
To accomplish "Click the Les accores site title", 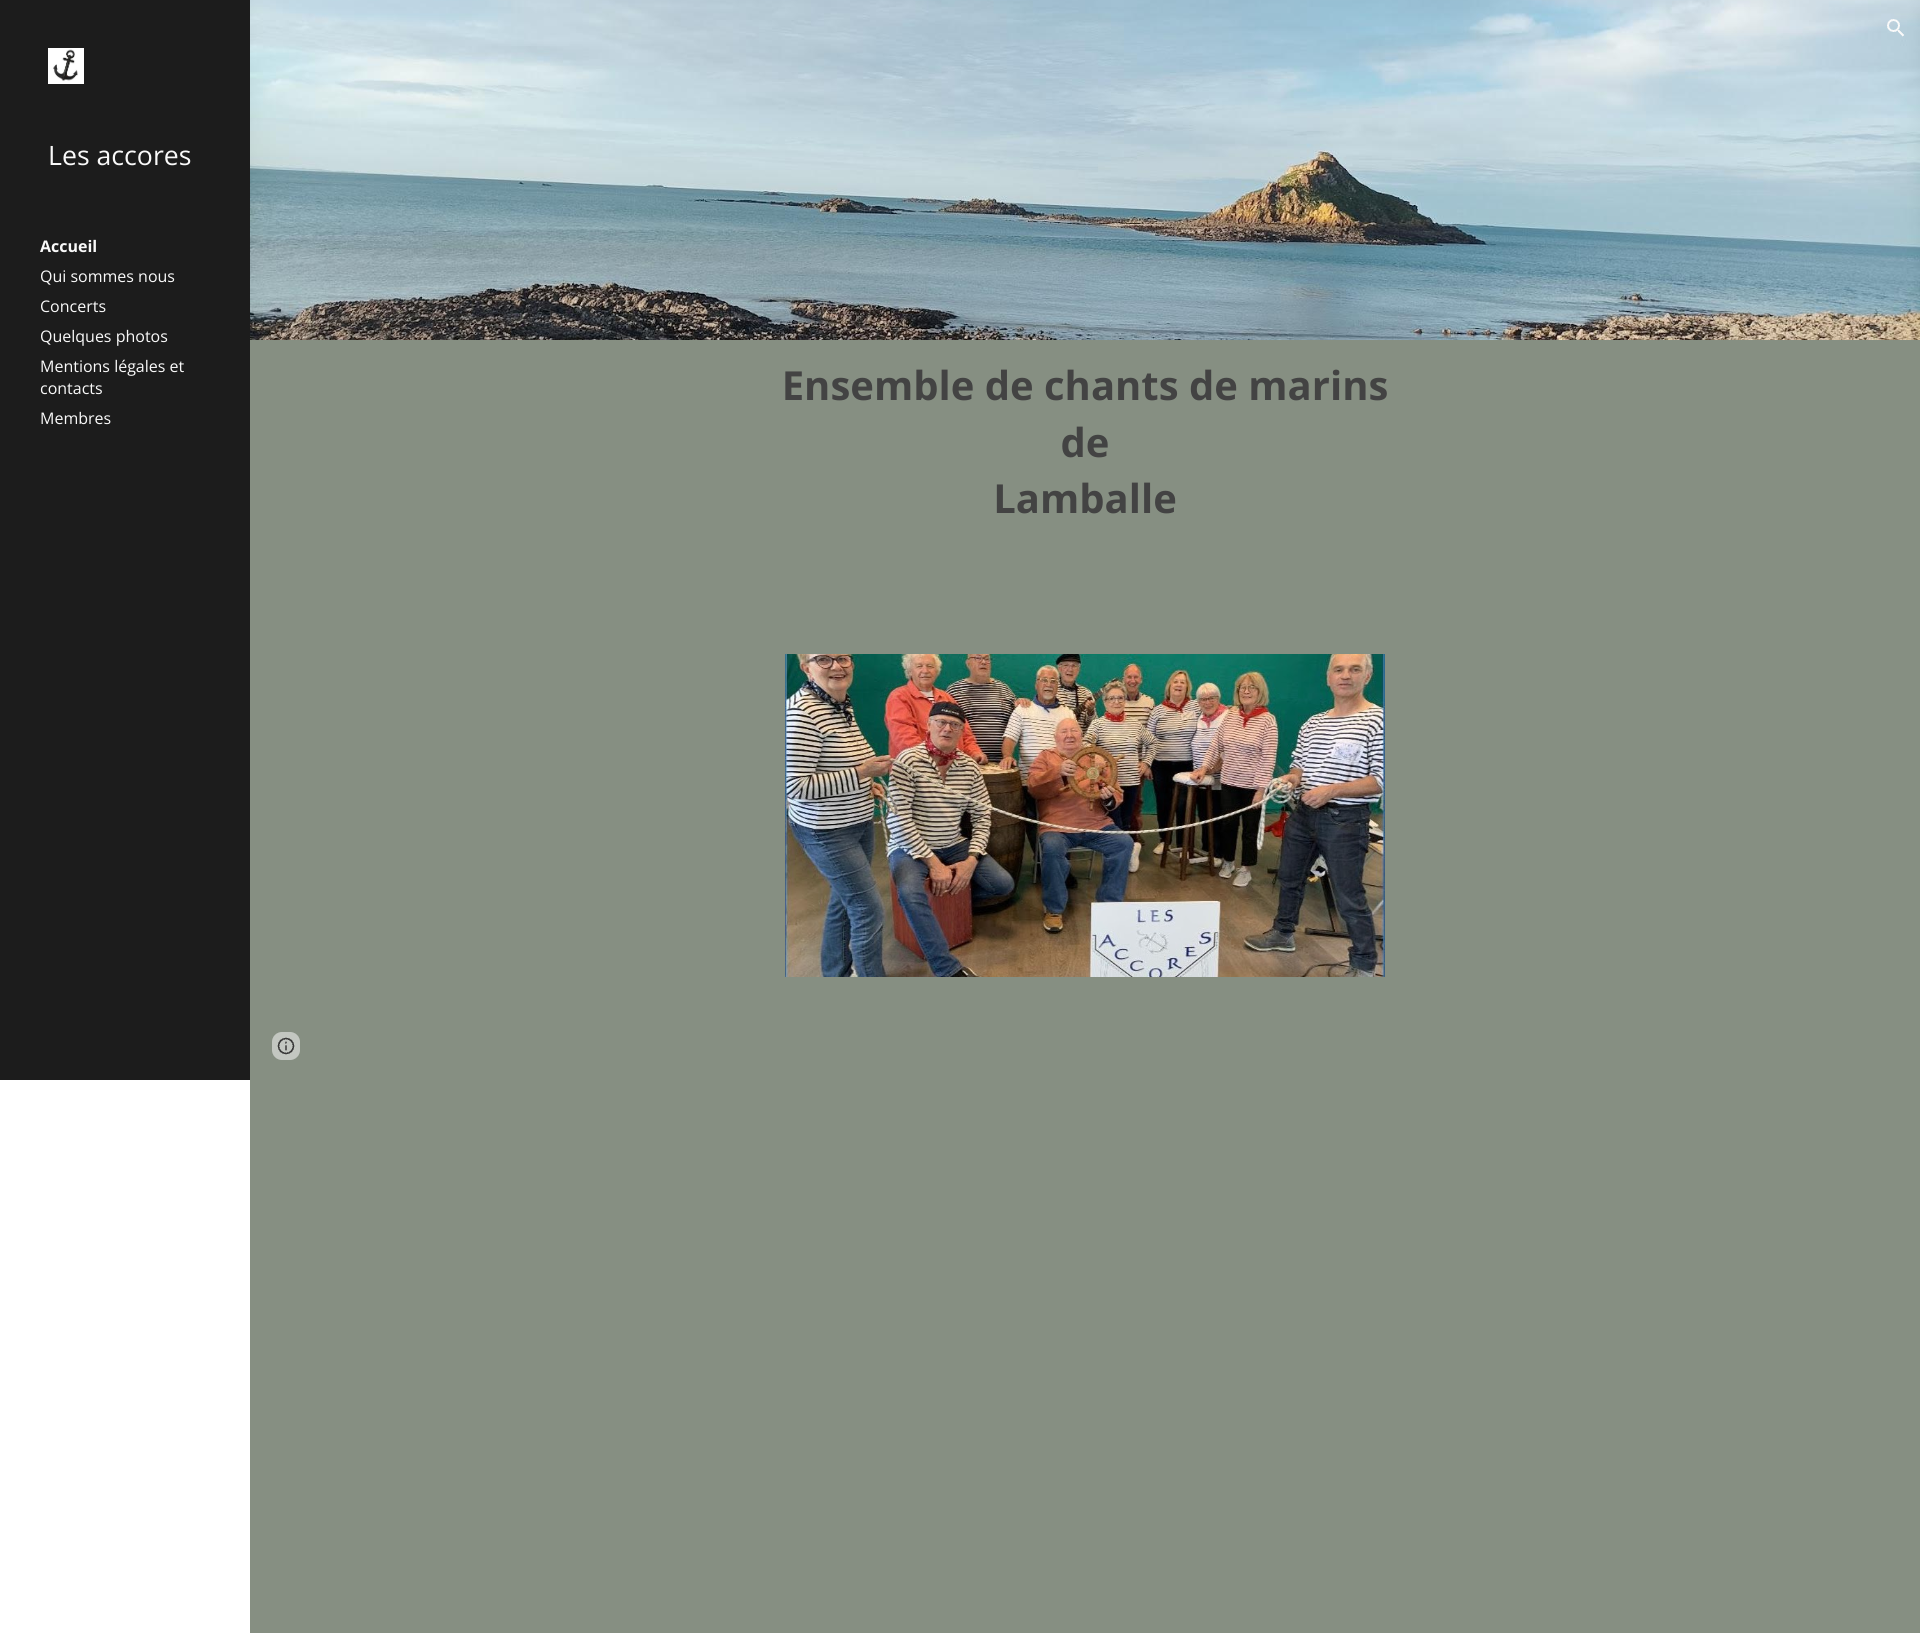I will tap(119, 155).
